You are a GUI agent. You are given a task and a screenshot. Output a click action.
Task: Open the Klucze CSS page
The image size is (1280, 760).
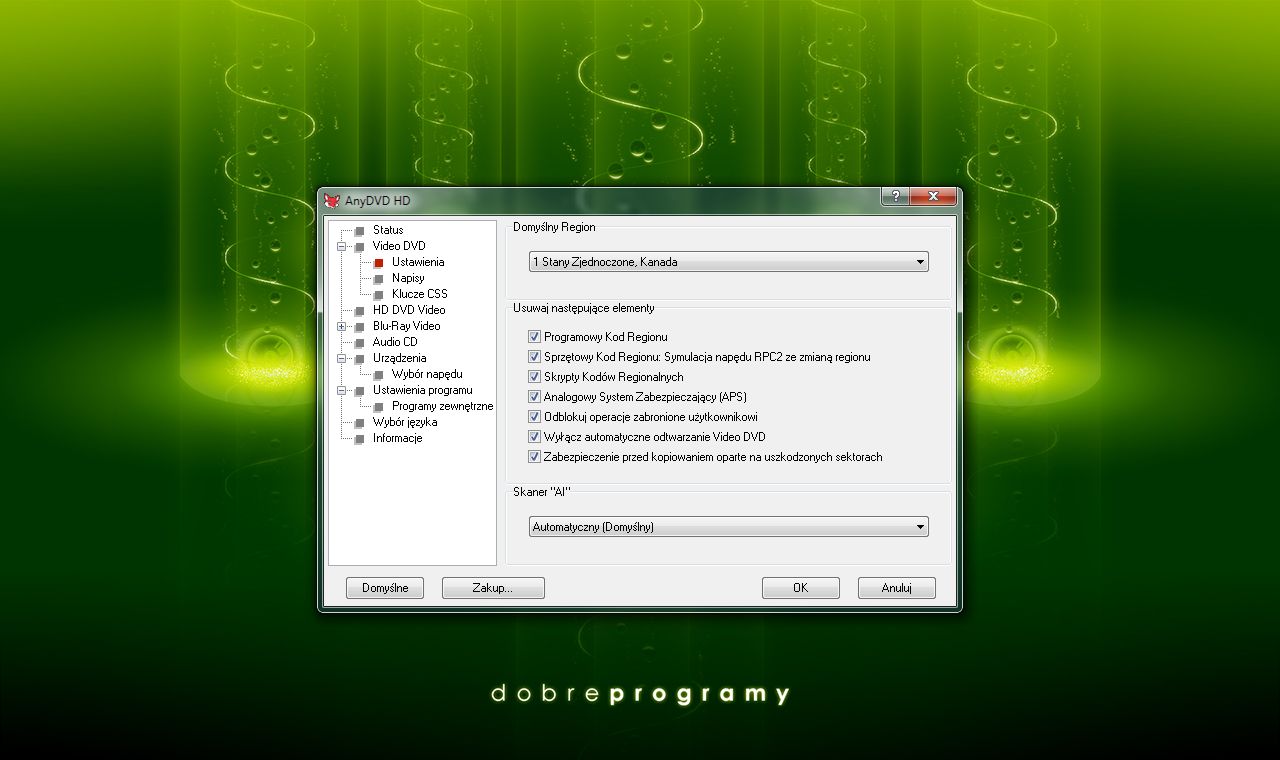coord(420,294)
